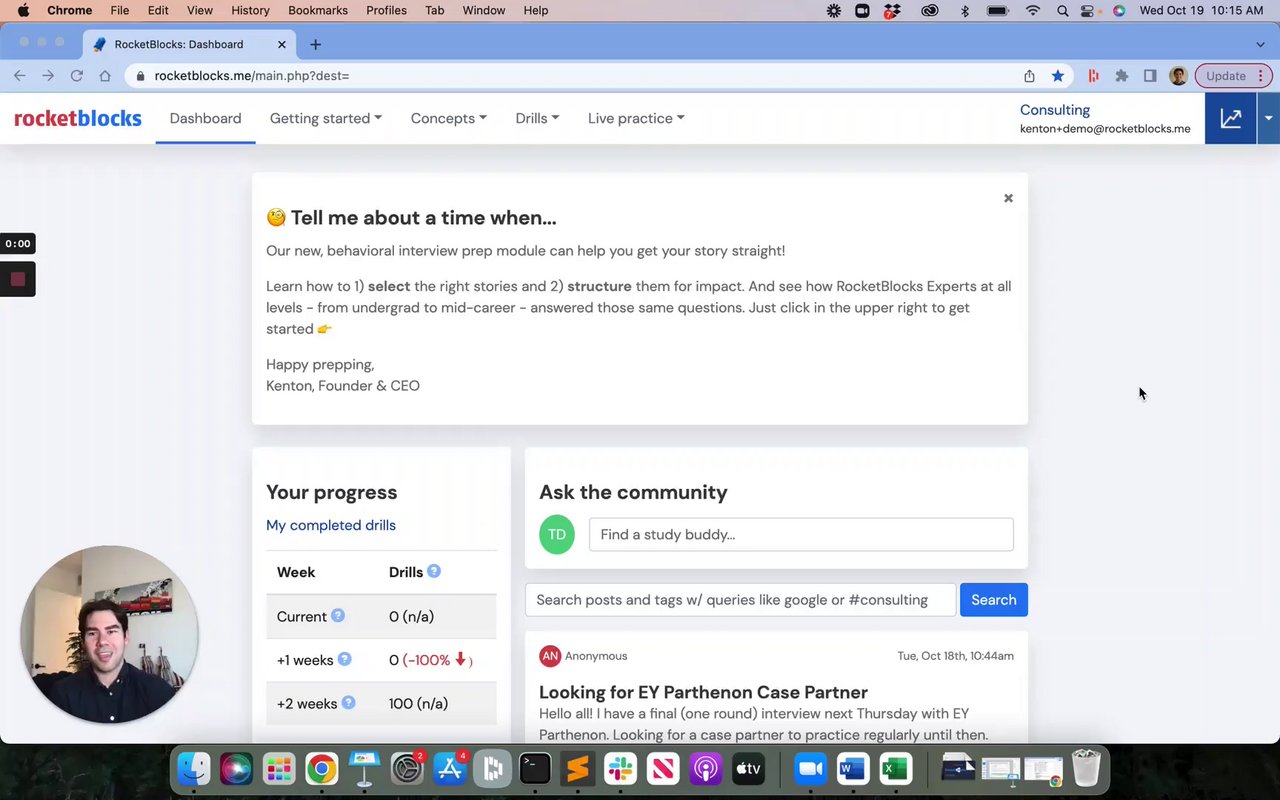Open the progress chart icon in header
This screenshot has height=800, width=1280.
pos(1230,118)
